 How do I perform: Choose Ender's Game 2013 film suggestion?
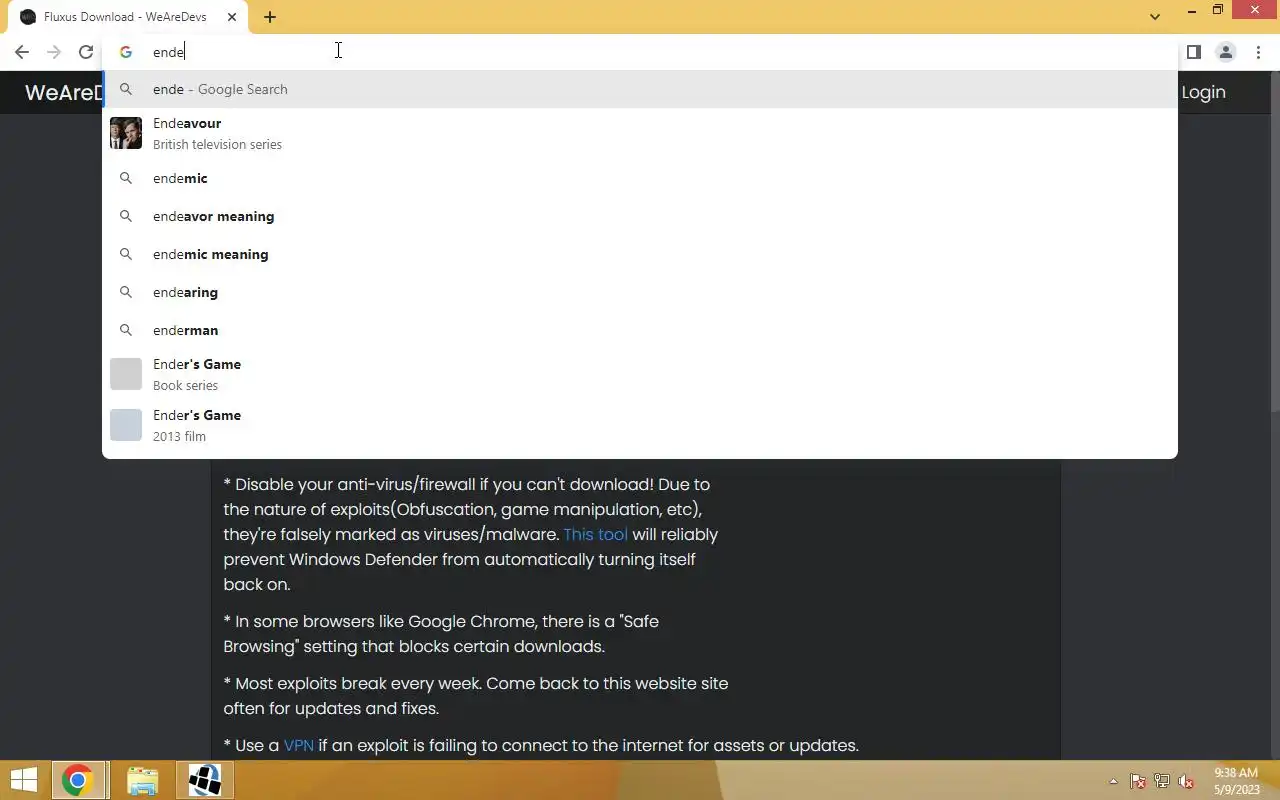click(x=640, y=425)
